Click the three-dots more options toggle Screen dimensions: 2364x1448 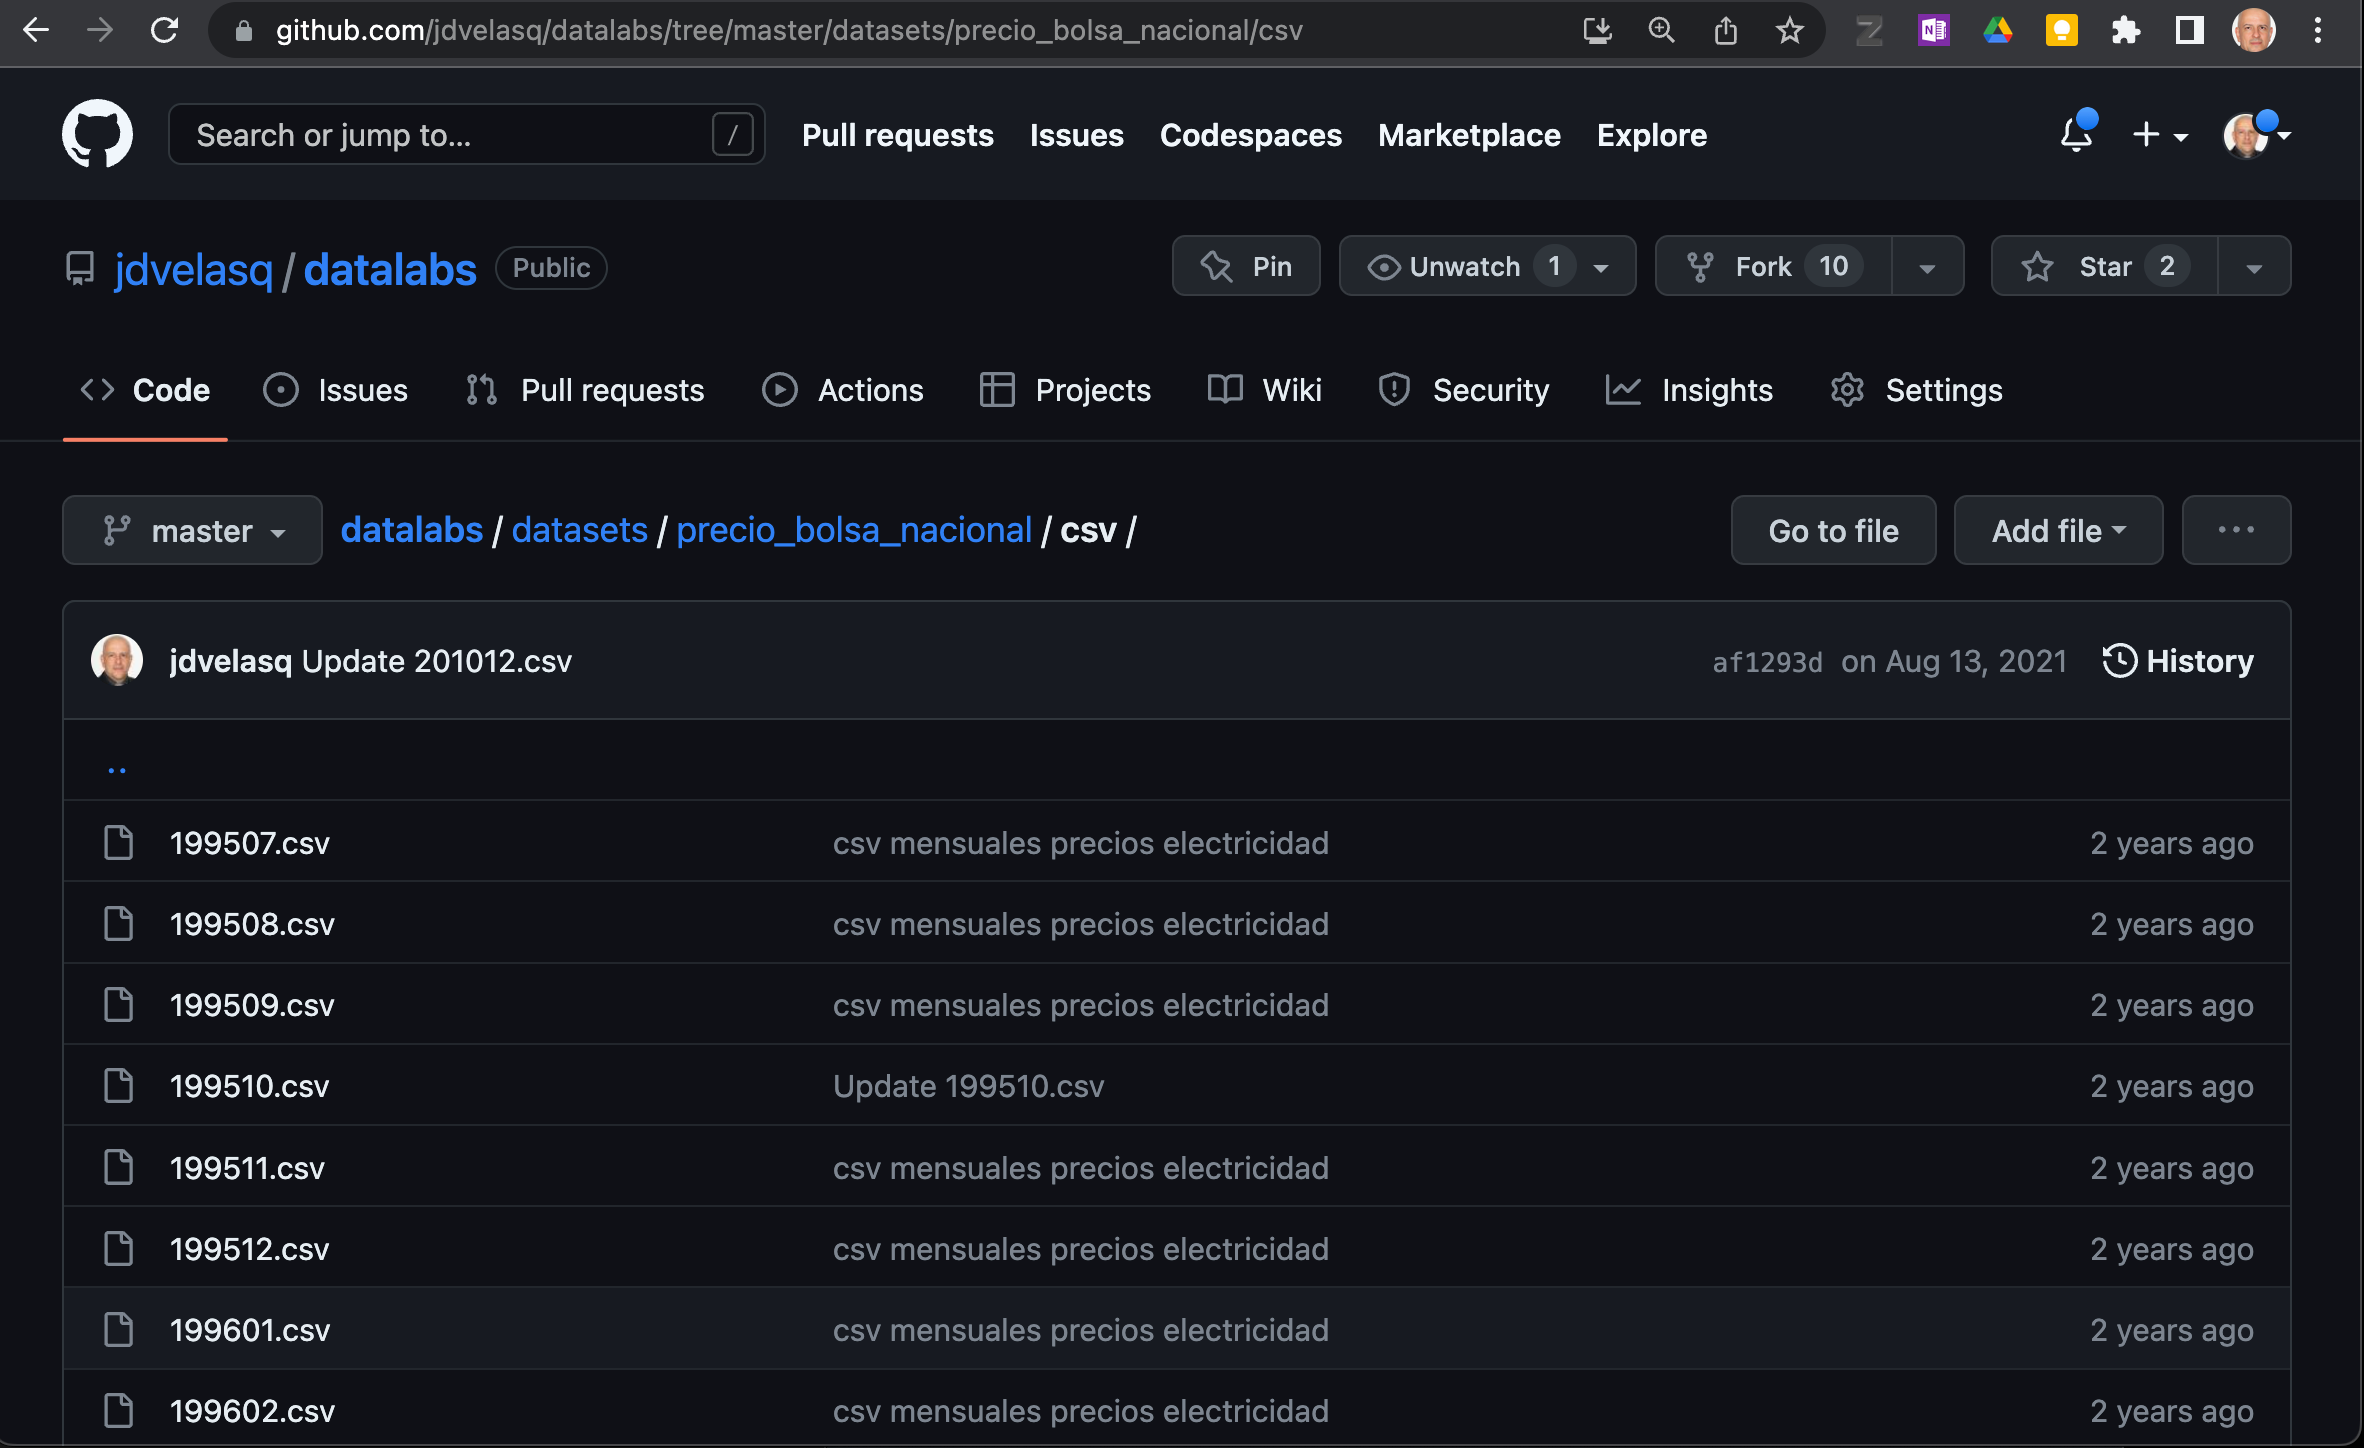(x=2236, y=530)
